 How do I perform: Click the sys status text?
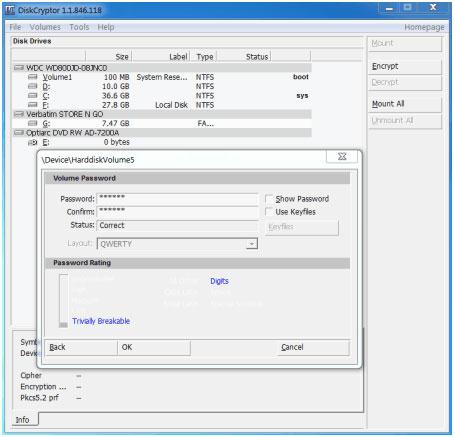tap(302, 96)
